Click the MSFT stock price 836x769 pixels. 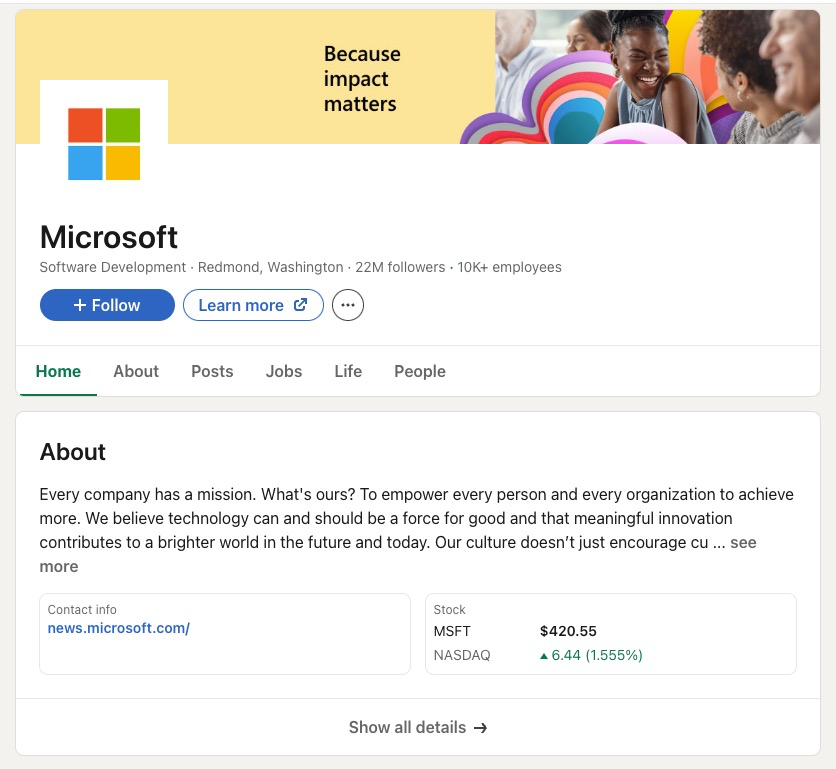pos(568,631)
